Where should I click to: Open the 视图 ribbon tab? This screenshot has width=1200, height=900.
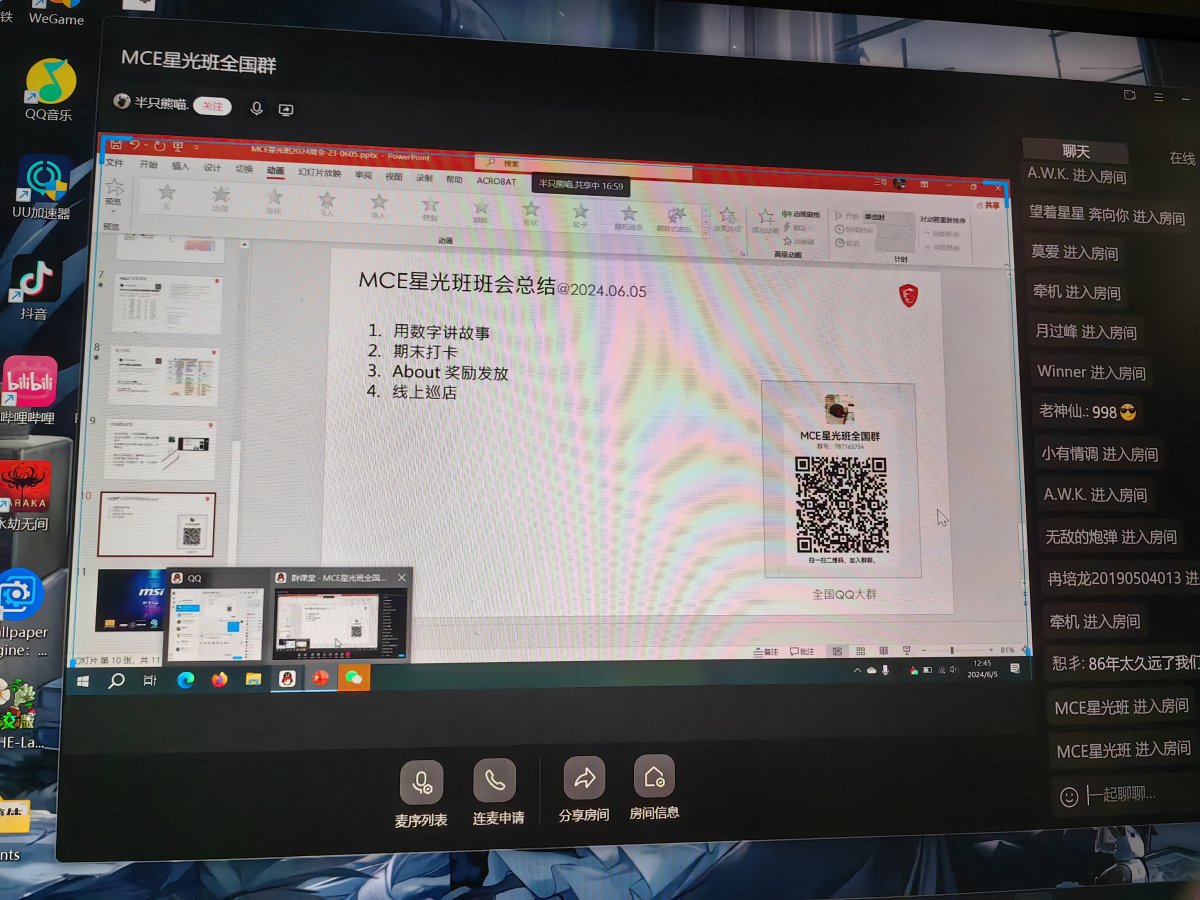pos(394,176)
